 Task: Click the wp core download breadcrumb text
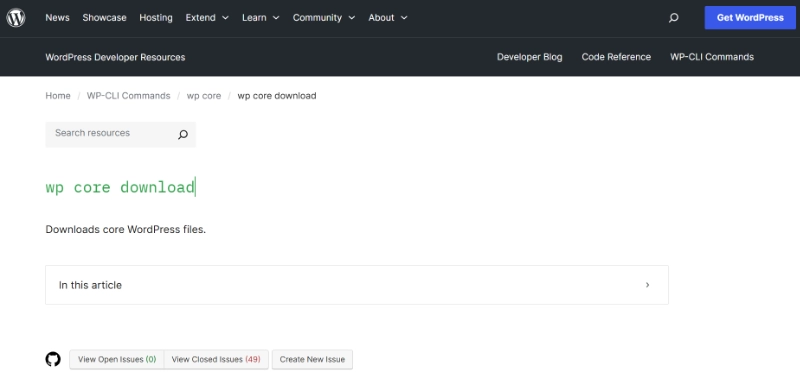(x=277, y=96)
